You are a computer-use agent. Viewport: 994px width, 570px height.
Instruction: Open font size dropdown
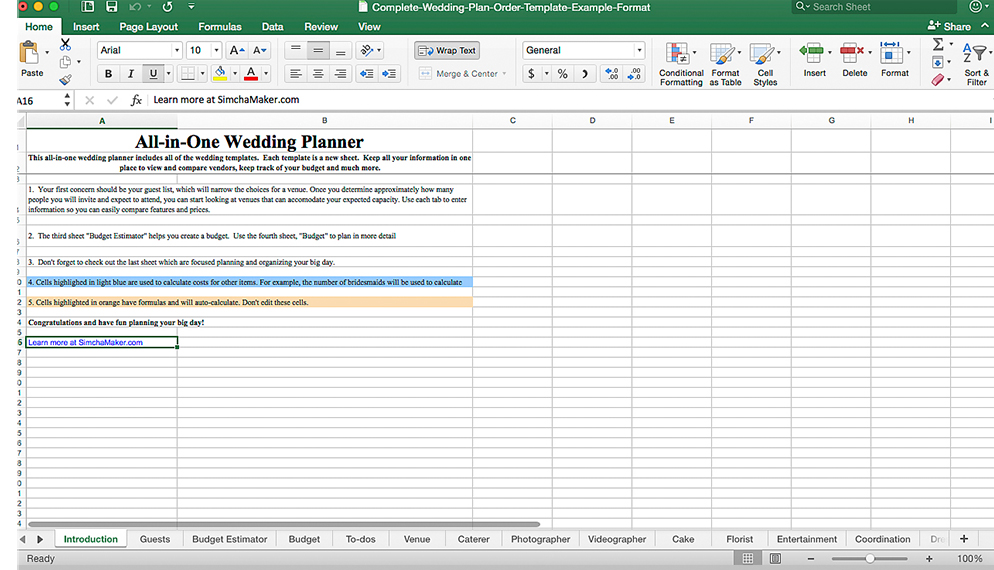(216, 50)
